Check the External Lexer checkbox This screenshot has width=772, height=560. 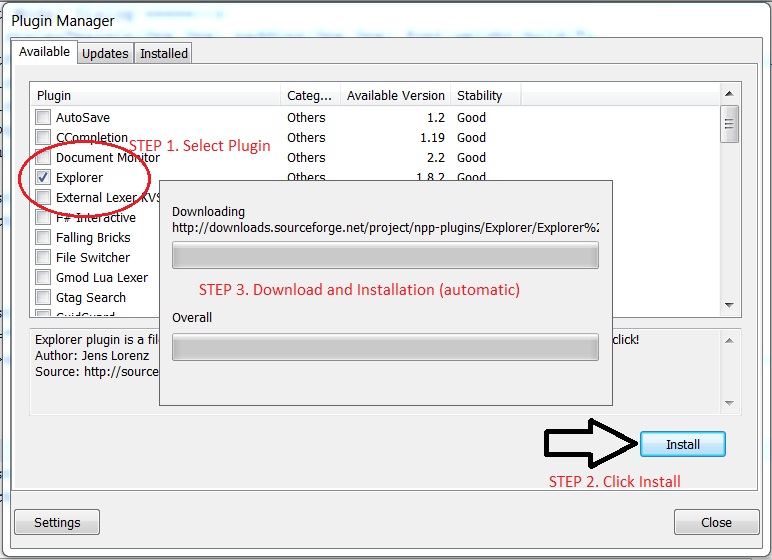[x=43, y=197]
